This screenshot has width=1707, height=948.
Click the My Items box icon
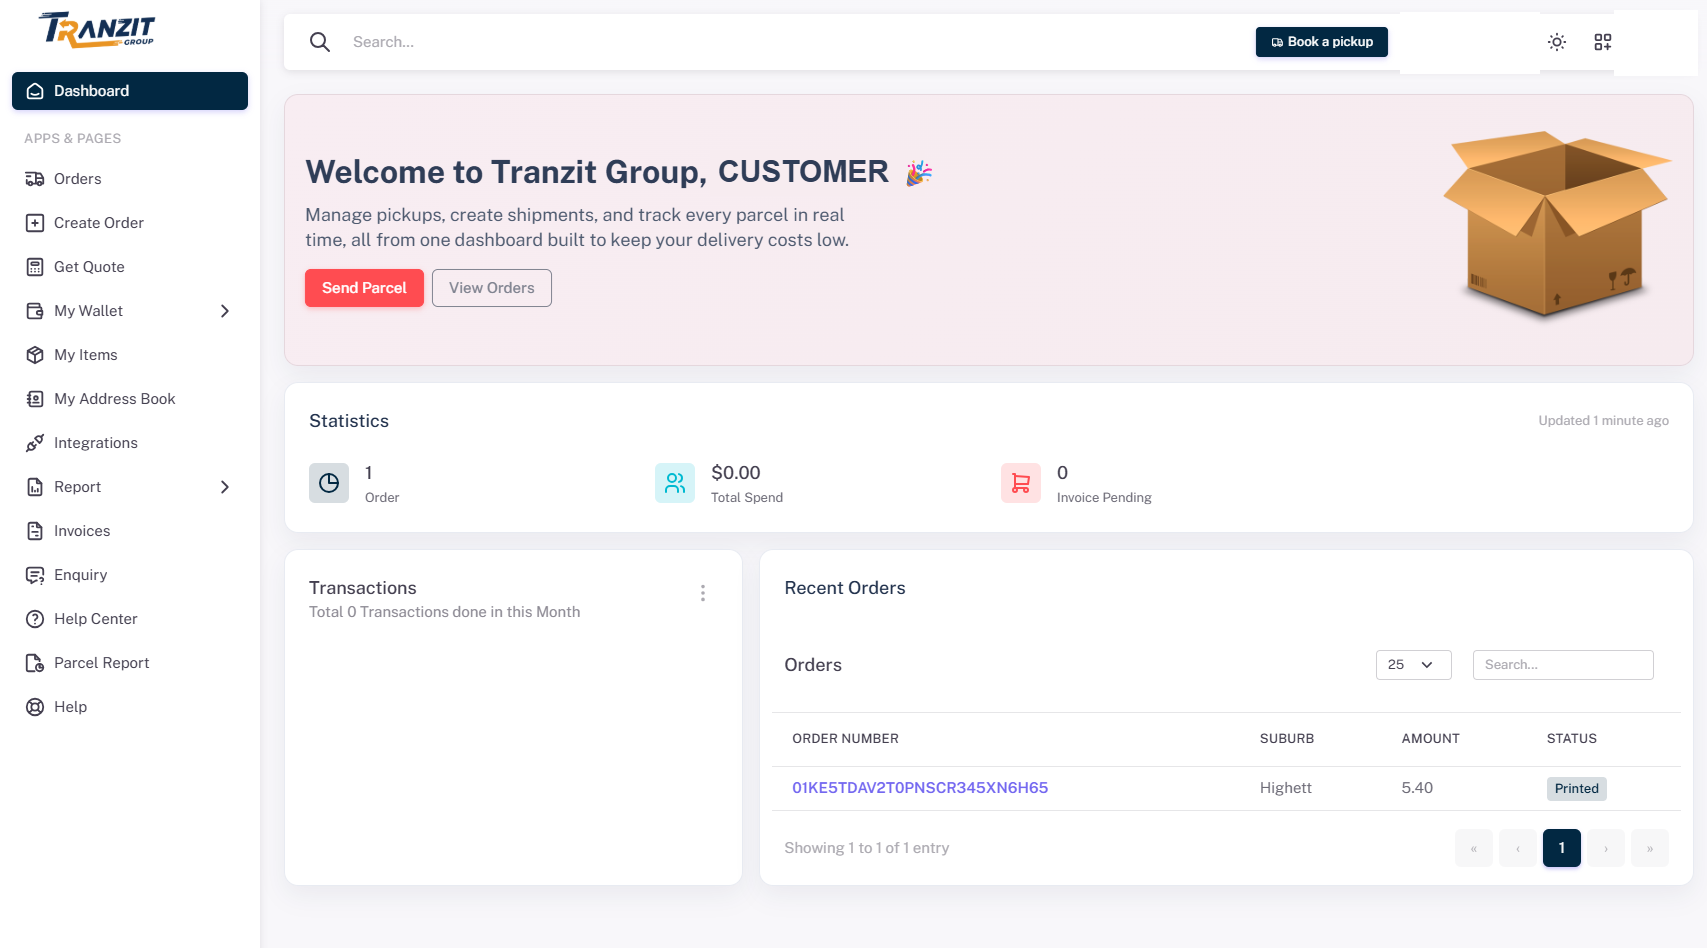click(35, 355)
